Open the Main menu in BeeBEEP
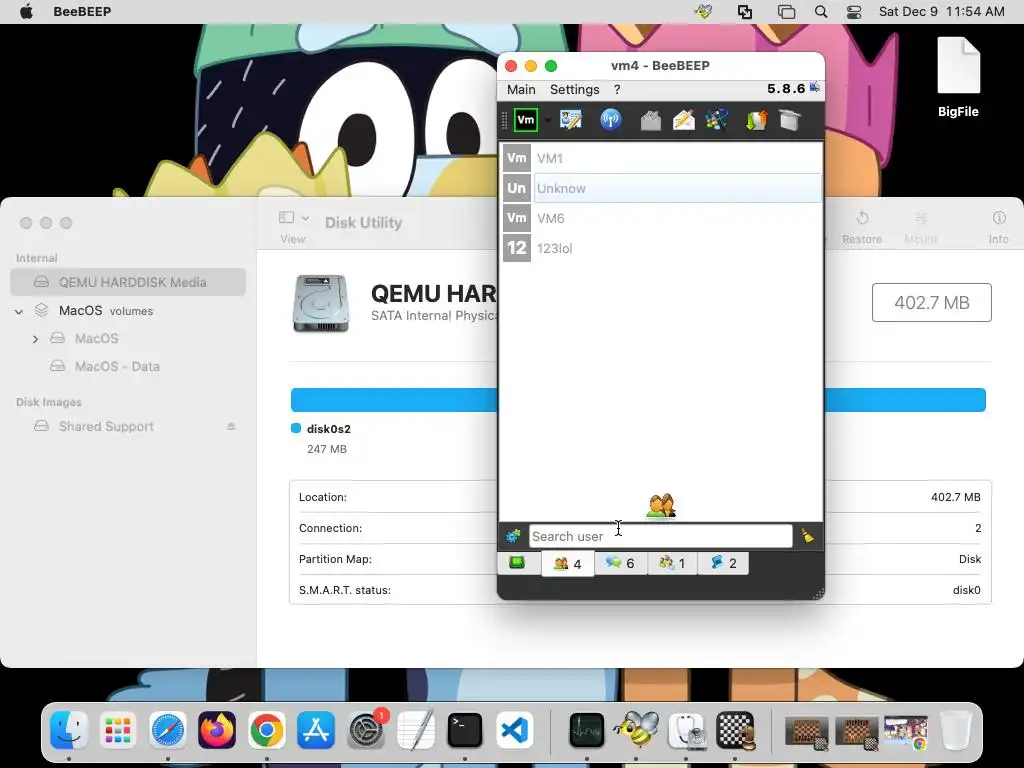The width and height of the screenshot is (1024, 768). point(521,89)
